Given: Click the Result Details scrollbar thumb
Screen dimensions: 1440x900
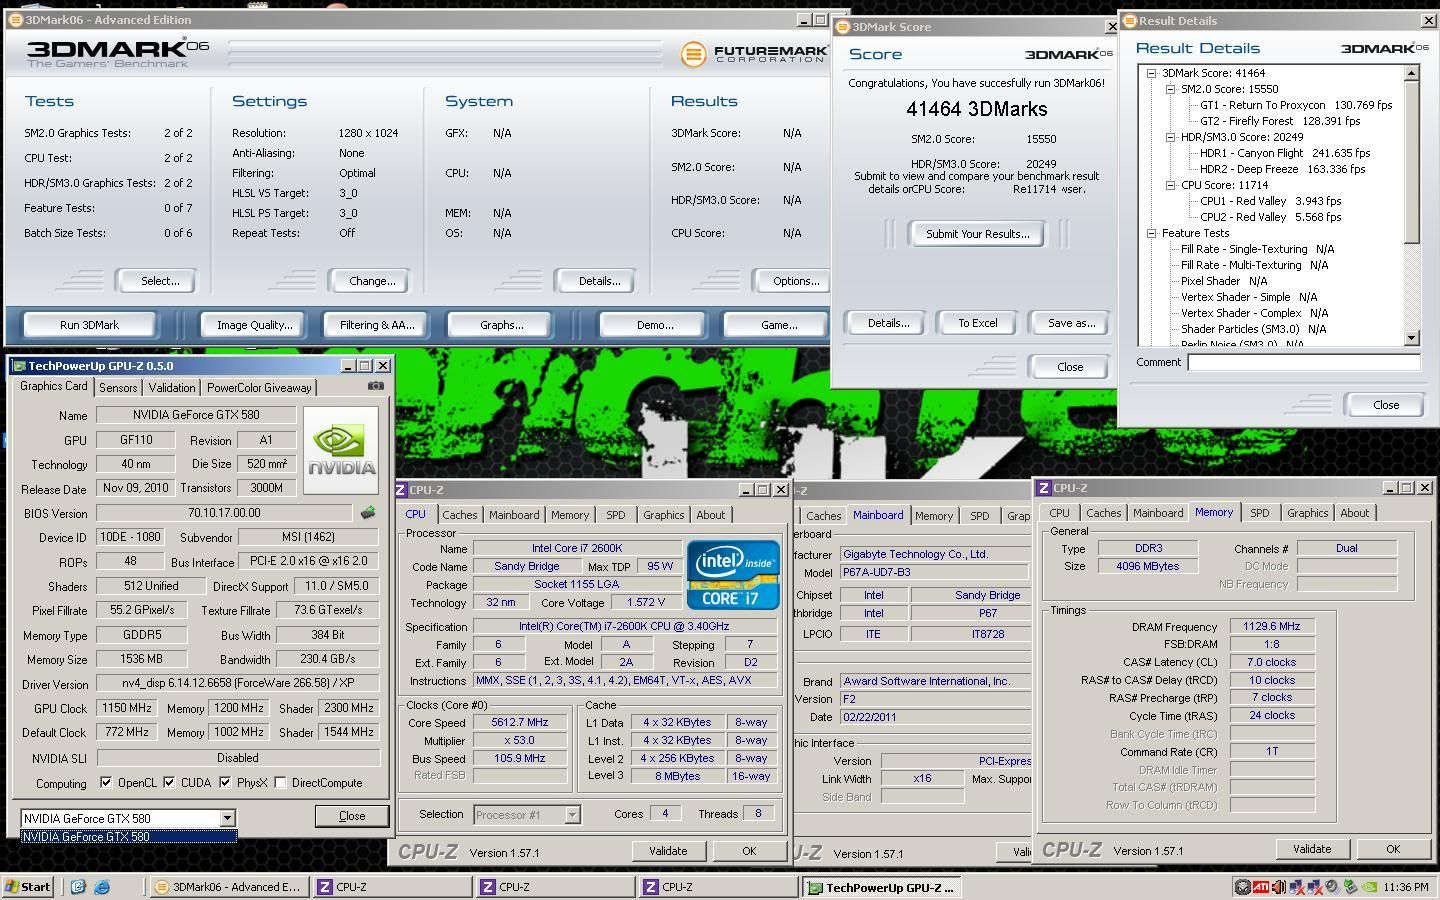Looking at the screenshot, I should tap(1412, 163).
